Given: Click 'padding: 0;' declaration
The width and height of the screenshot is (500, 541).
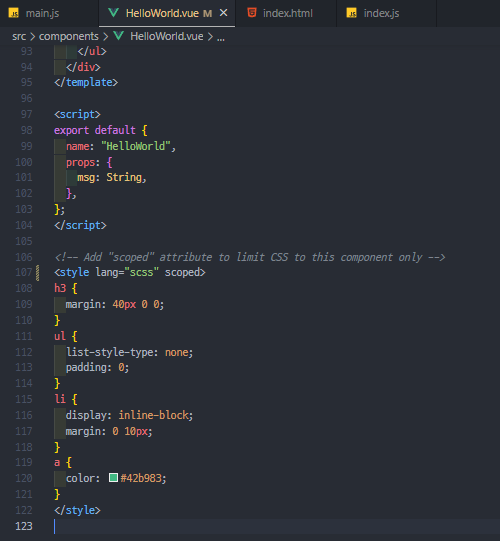Looking at the screenshot, I should pyautogui.click(x=97, y=368).
